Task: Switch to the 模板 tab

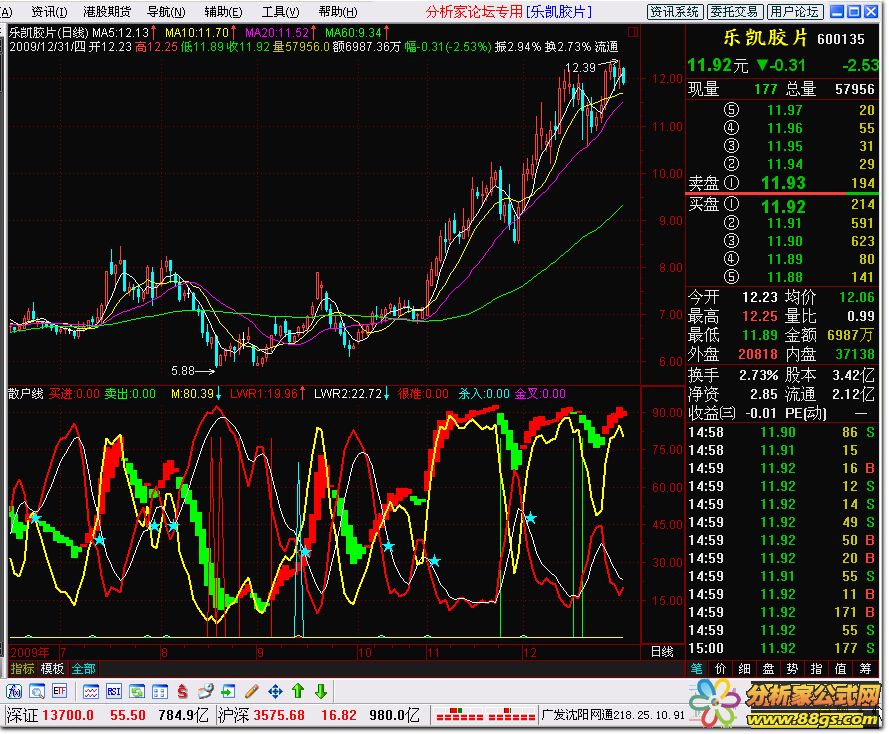Action: (52, 669)
